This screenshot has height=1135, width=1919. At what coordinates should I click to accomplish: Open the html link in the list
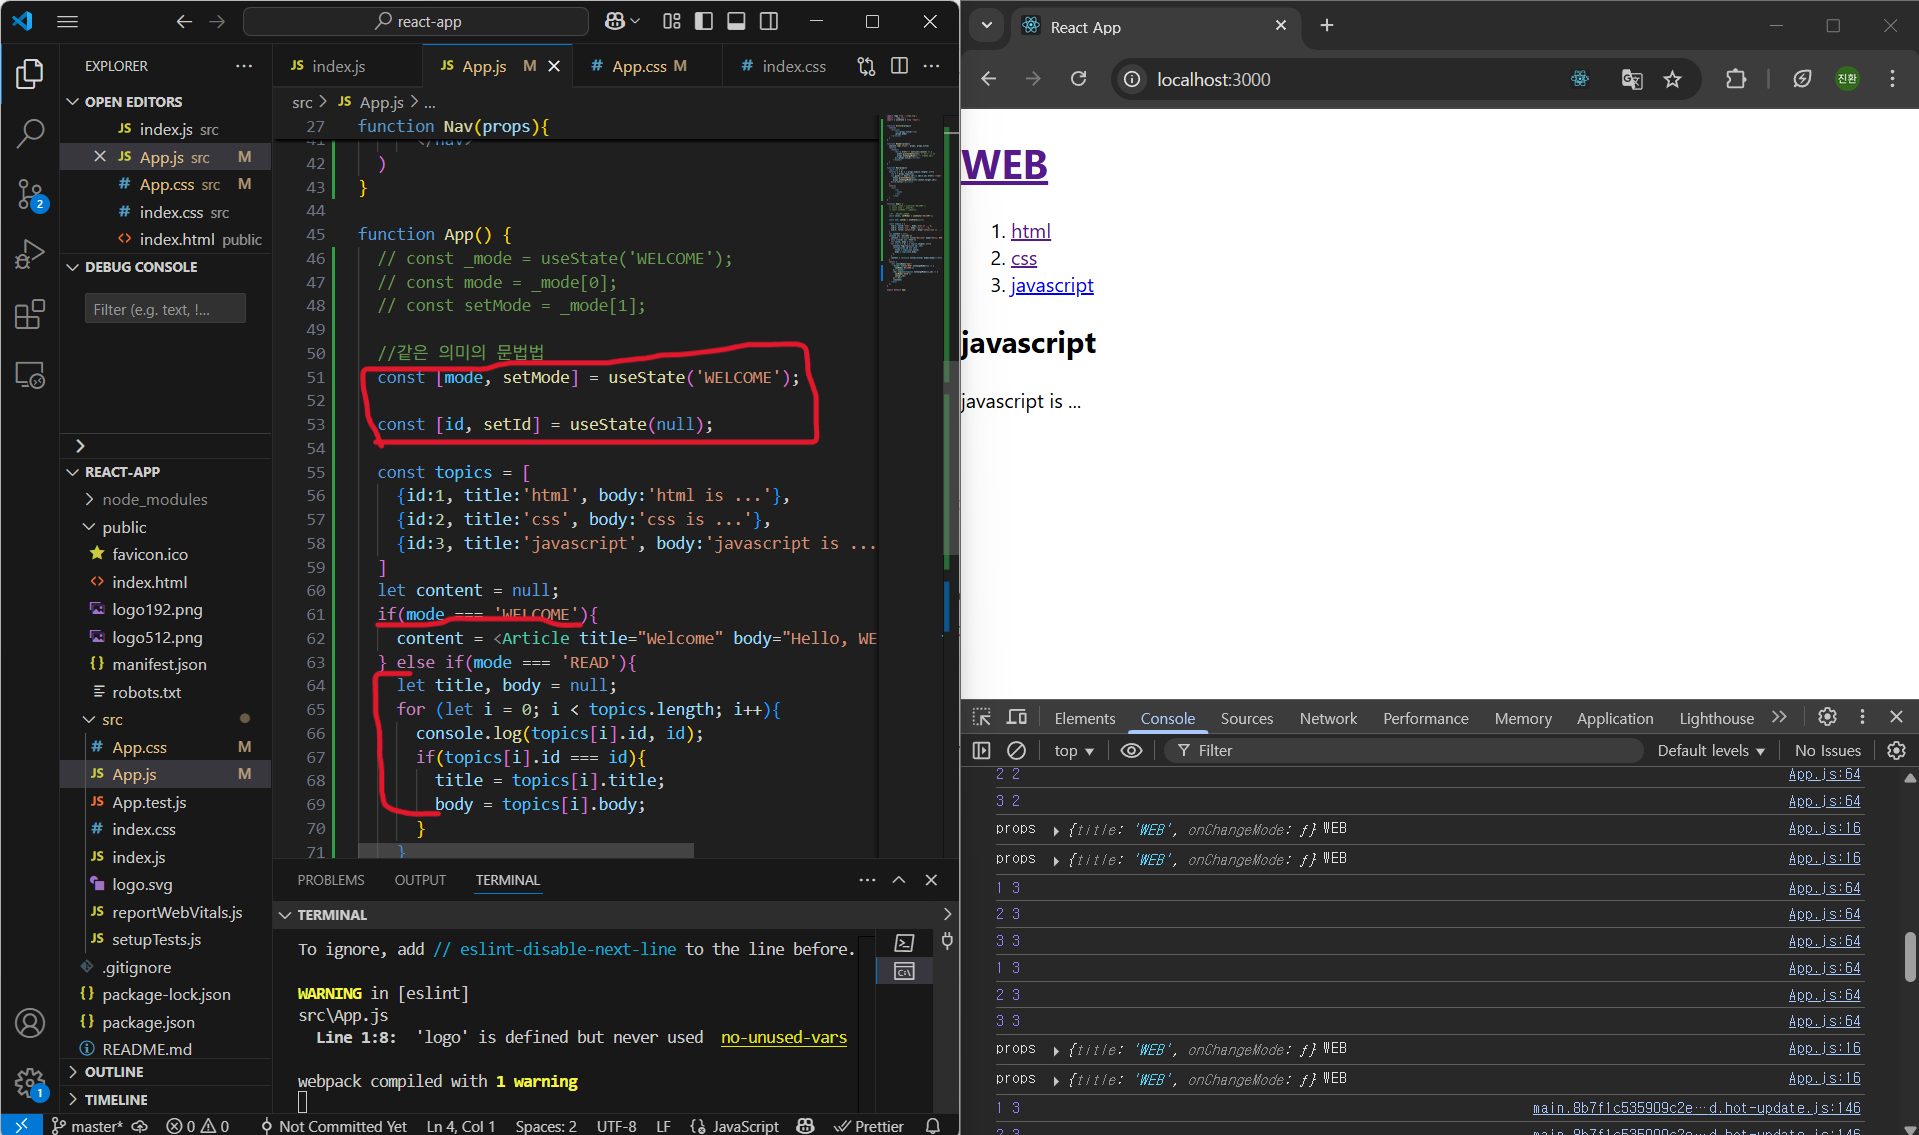1030,231
